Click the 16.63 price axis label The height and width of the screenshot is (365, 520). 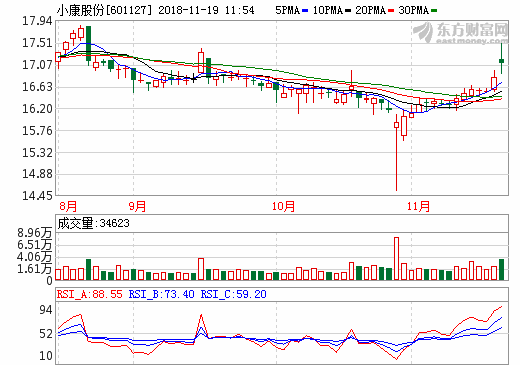coord(37,87)
